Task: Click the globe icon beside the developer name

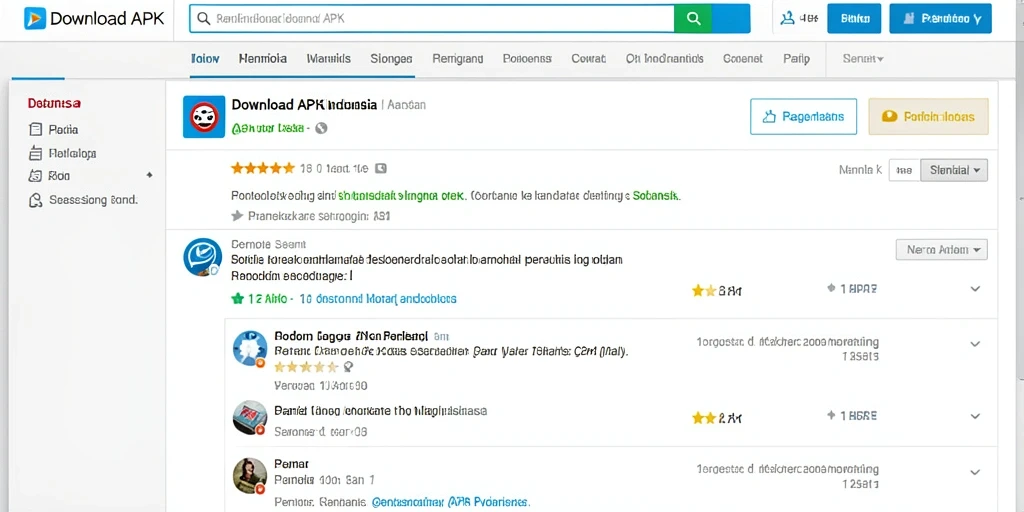Action: [321, 129]
